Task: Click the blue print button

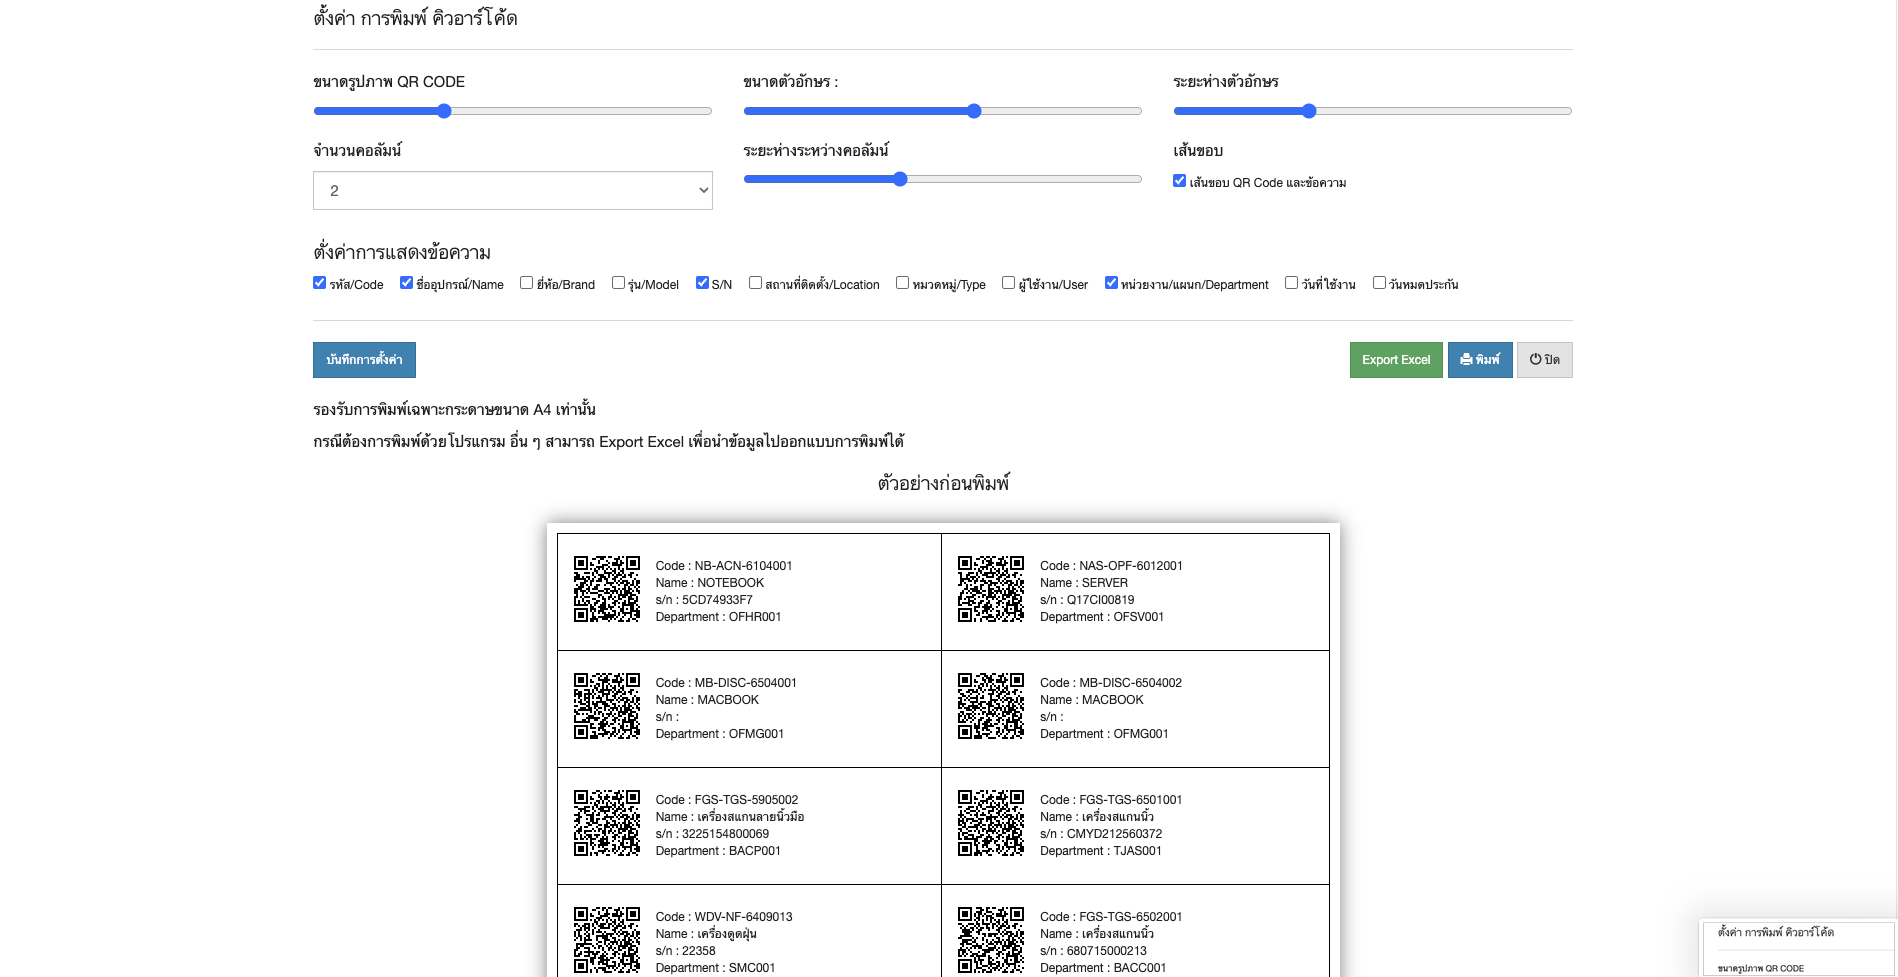Action: [x=1480, y=360]
